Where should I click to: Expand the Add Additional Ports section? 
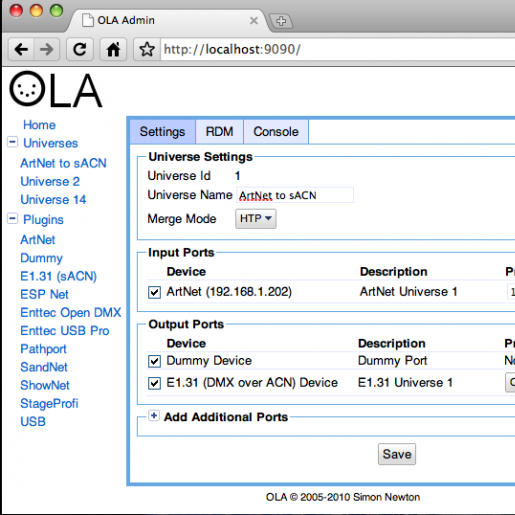pos(154,416)
